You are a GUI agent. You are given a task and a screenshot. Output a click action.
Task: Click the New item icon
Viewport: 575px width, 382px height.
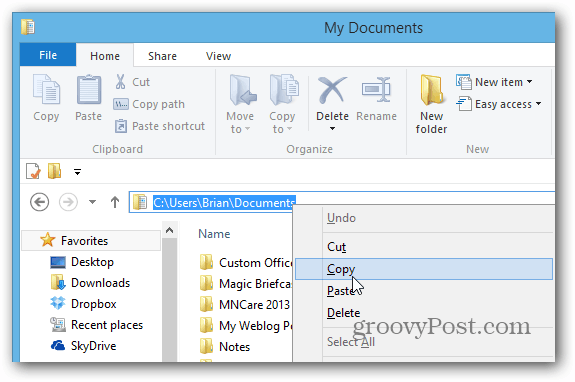(x=464, y=82)
